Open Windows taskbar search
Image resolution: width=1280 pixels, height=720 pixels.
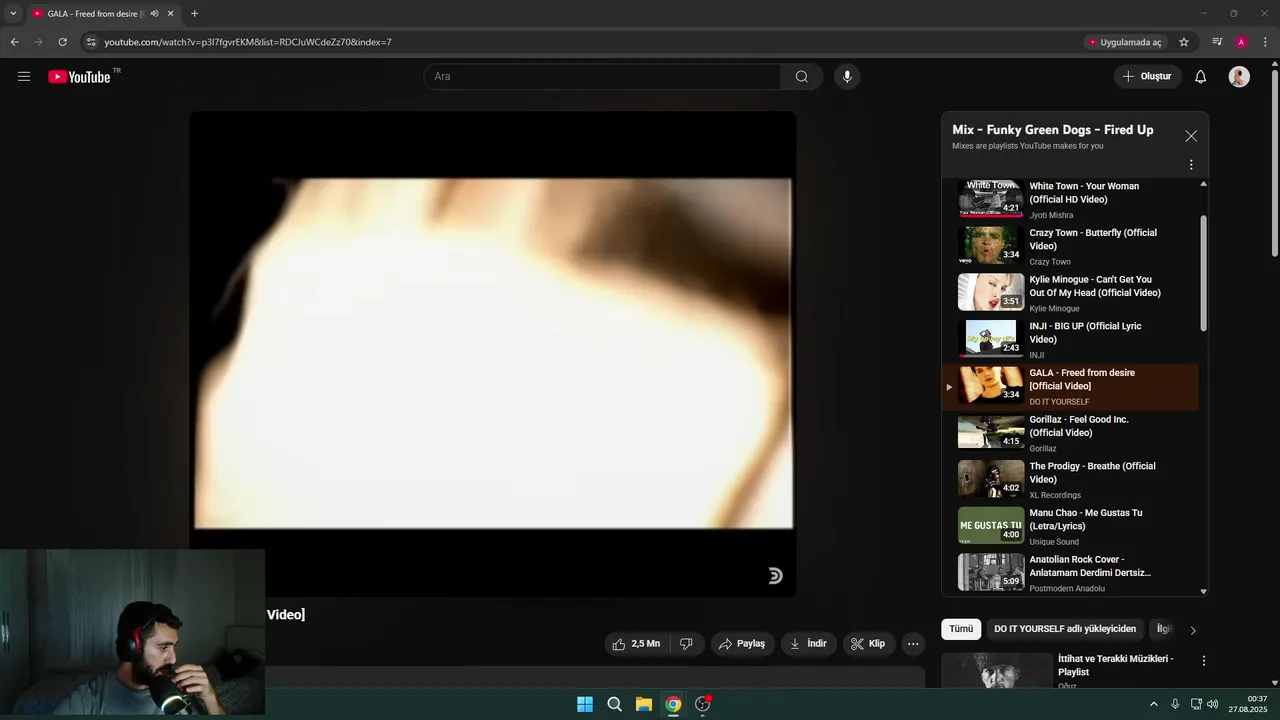(x=614, y=704)
